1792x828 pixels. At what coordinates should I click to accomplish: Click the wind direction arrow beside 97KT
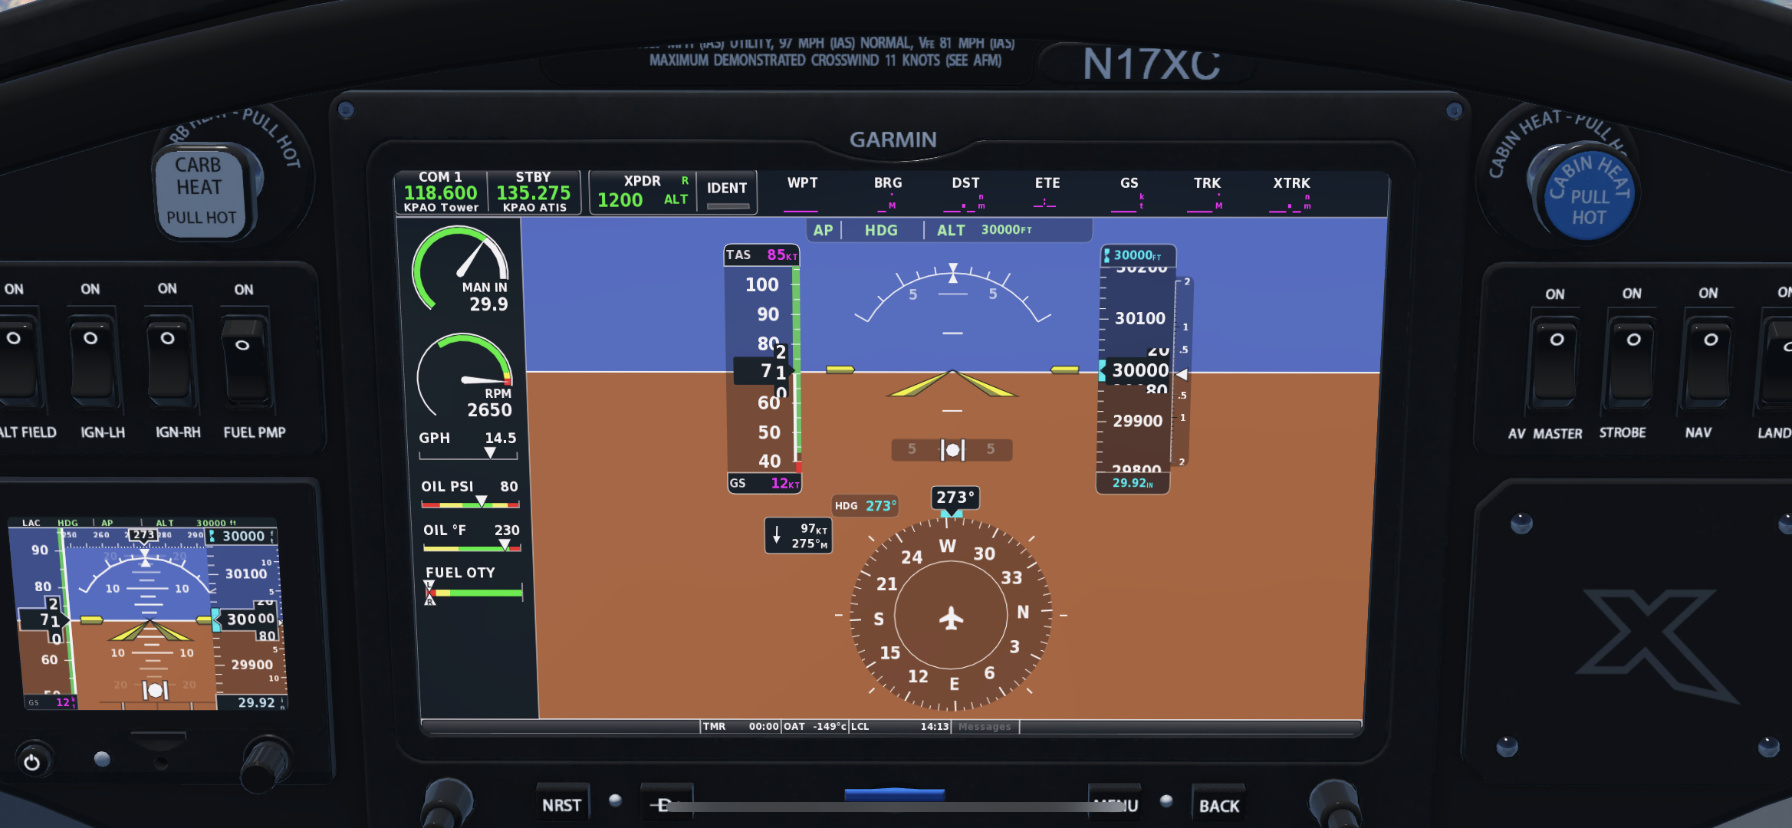[x=777, y=535]
